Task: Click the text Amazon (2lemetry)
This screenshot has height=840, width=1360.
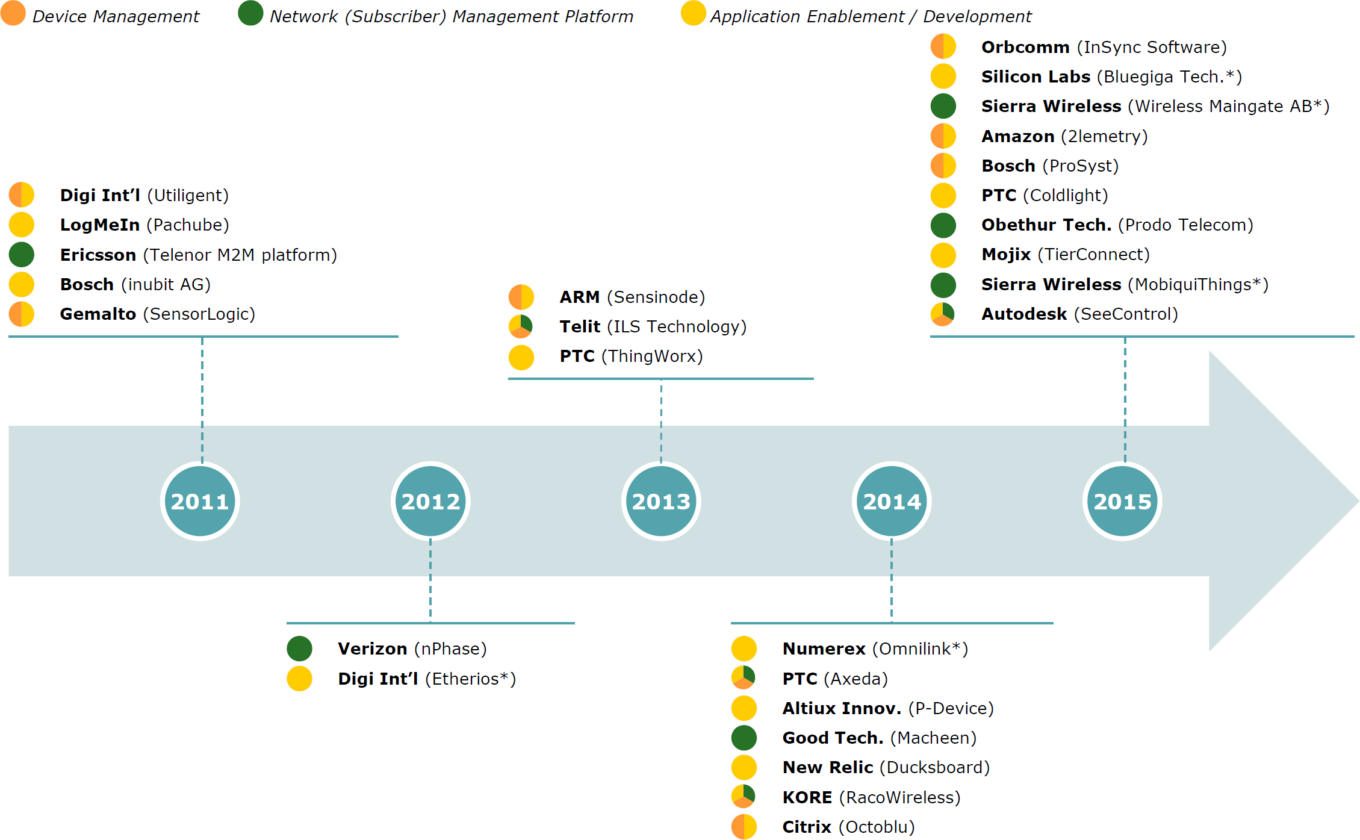Action: pyautogui.click(x=1064, y=136)
